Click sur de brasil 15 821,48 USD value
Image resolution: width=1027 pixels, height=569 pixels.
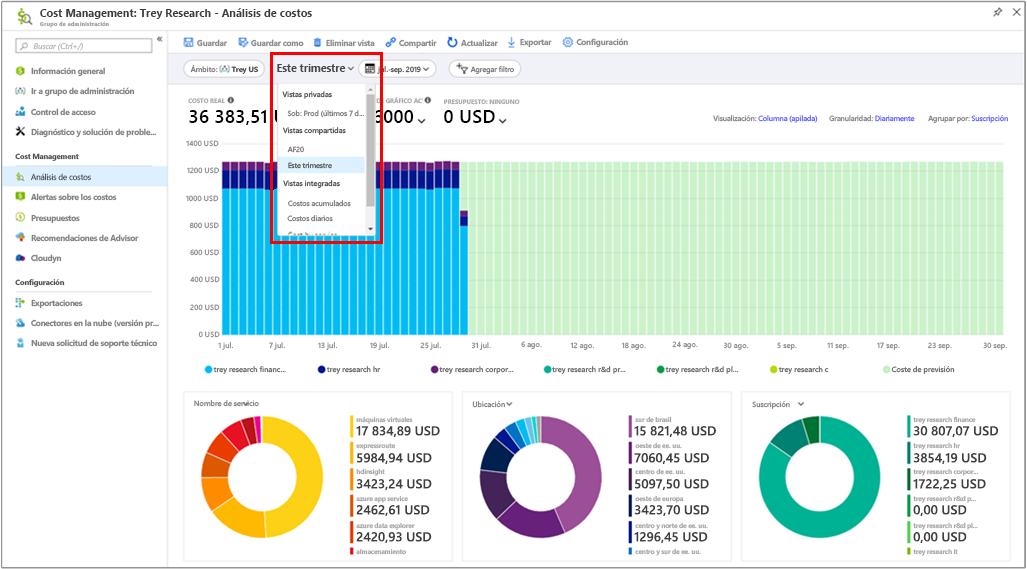pos(675,431)
